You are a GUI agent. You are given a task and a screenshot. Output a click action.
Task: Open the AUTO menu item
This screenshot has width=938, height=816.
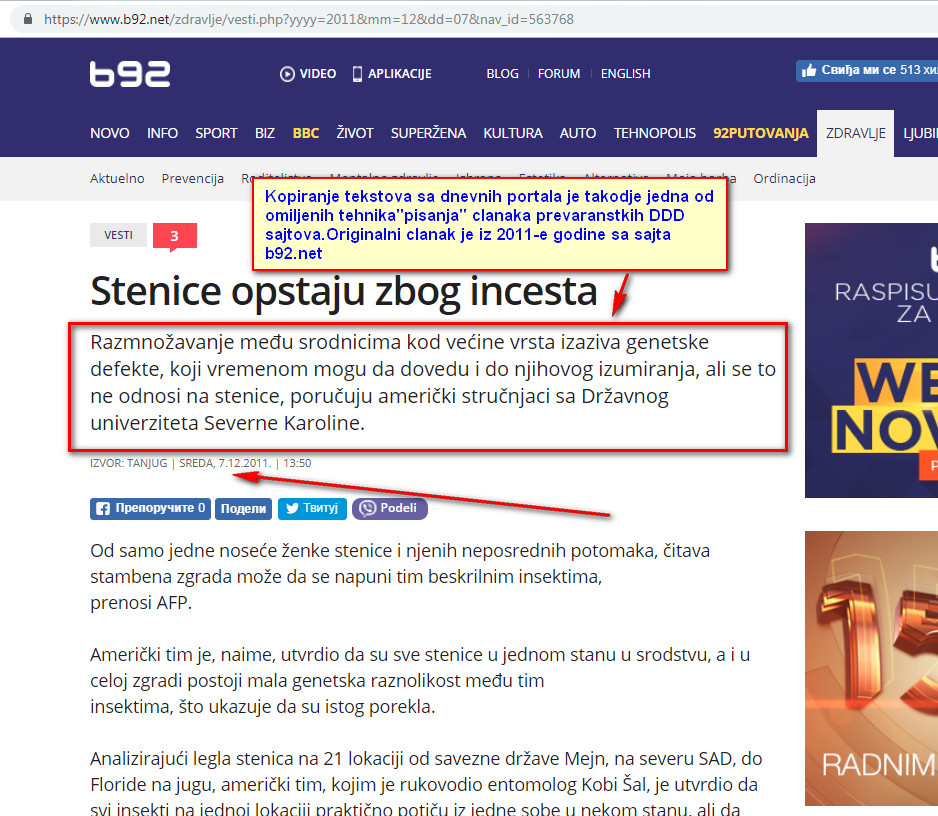(x=577, y=133)
